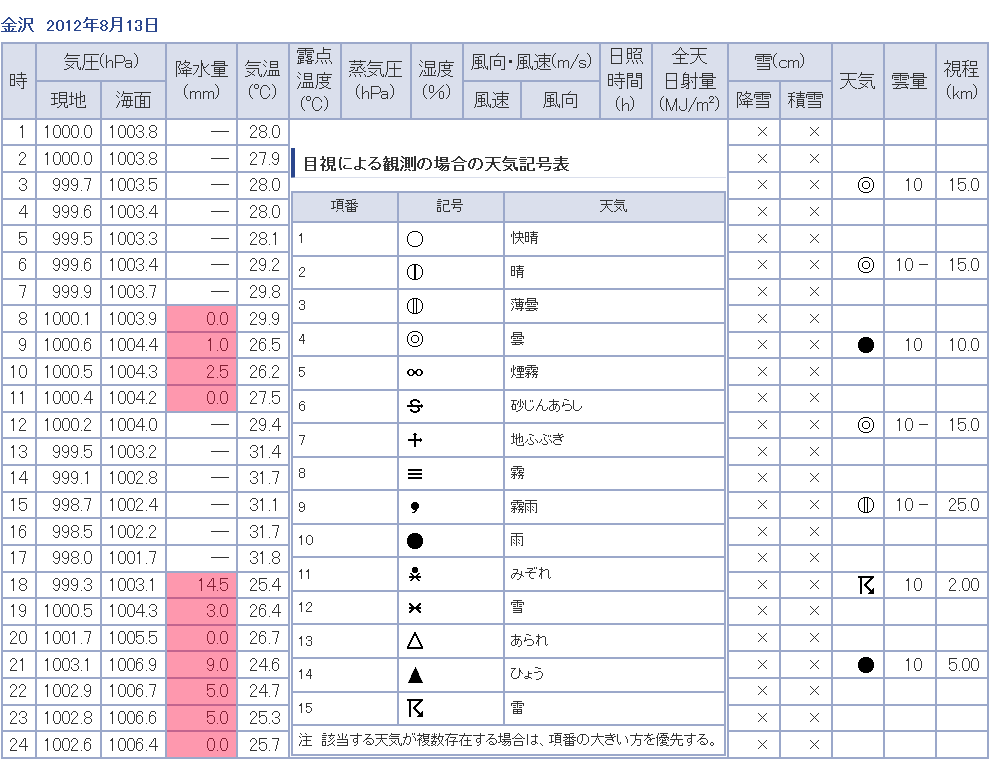Viewport: 990px width, 760px height.
Task: Click the 風向 sub-header
Action: coord(560,100)
